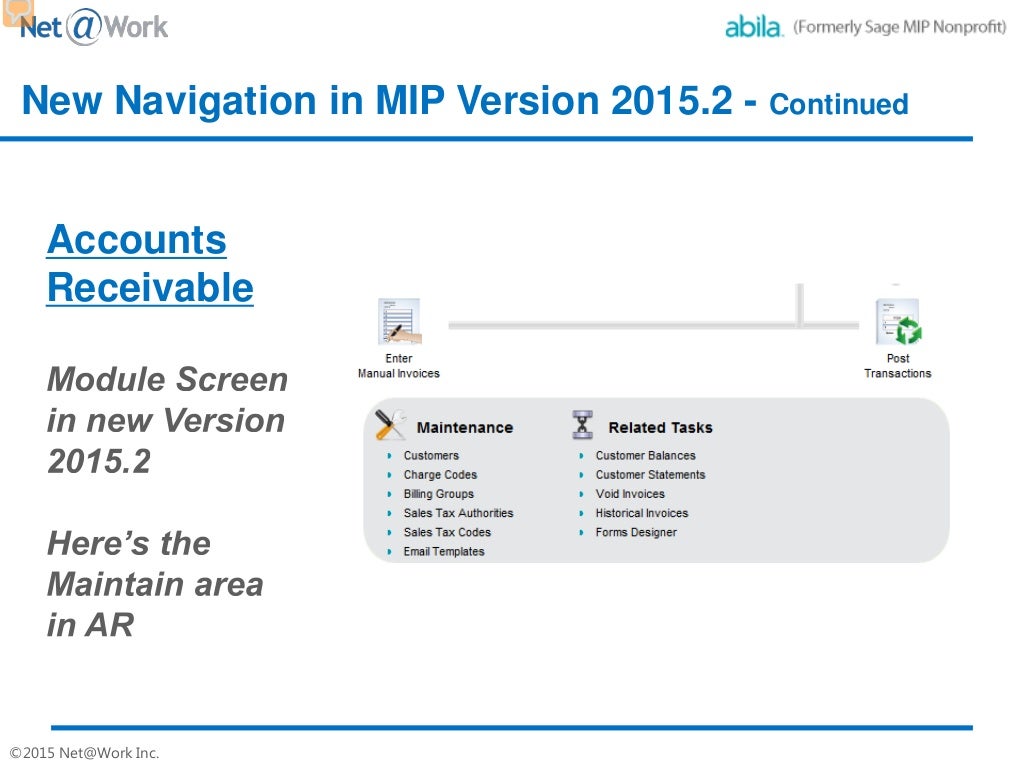Click the bullet arrow beside Customers
The width and height of the screenshot is (1024, 768).
[x=389, y=456]
